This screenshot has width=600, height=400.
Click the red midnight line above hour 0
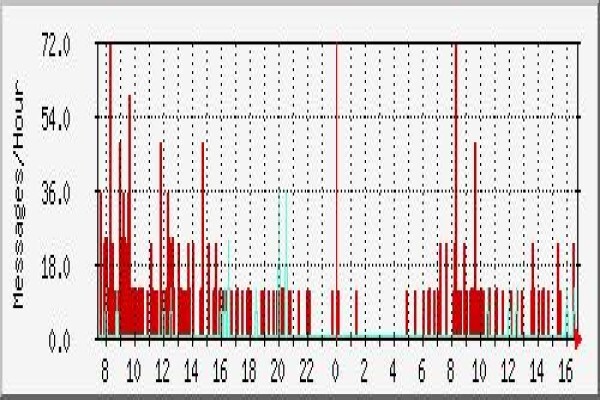click(x=337, y=191)
